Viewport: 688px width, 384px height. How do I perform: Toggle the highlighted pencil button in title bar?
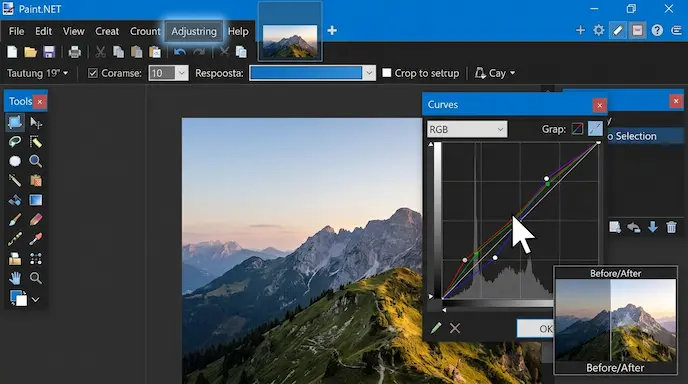click(x=618, y=30)
